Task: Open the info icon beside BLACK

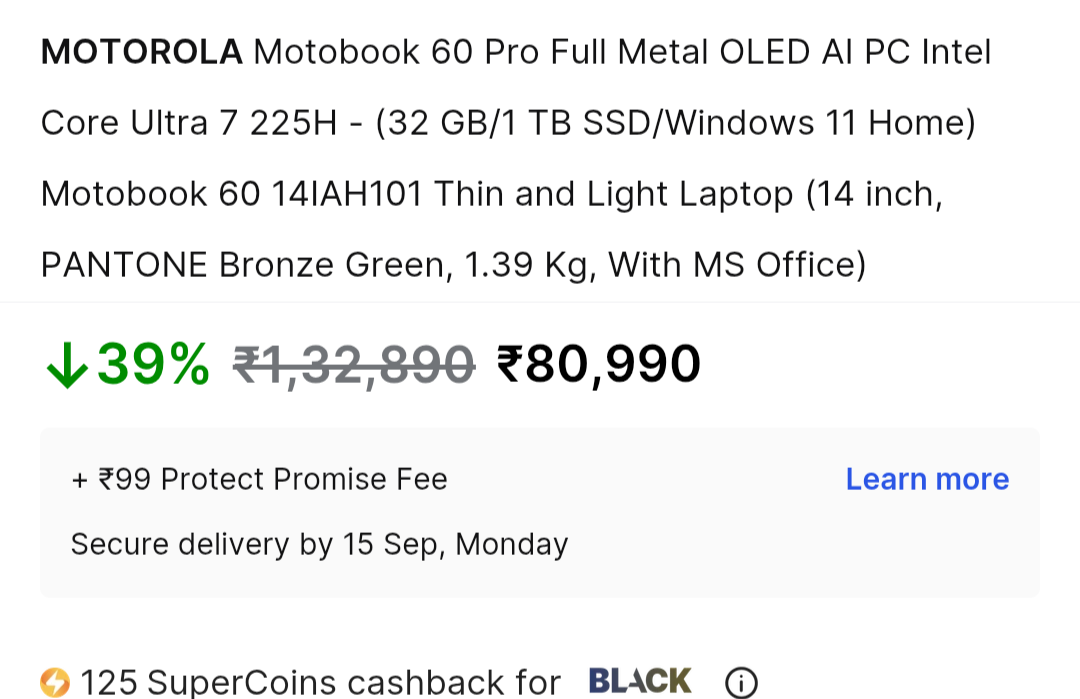Action: tap(740, 684)
